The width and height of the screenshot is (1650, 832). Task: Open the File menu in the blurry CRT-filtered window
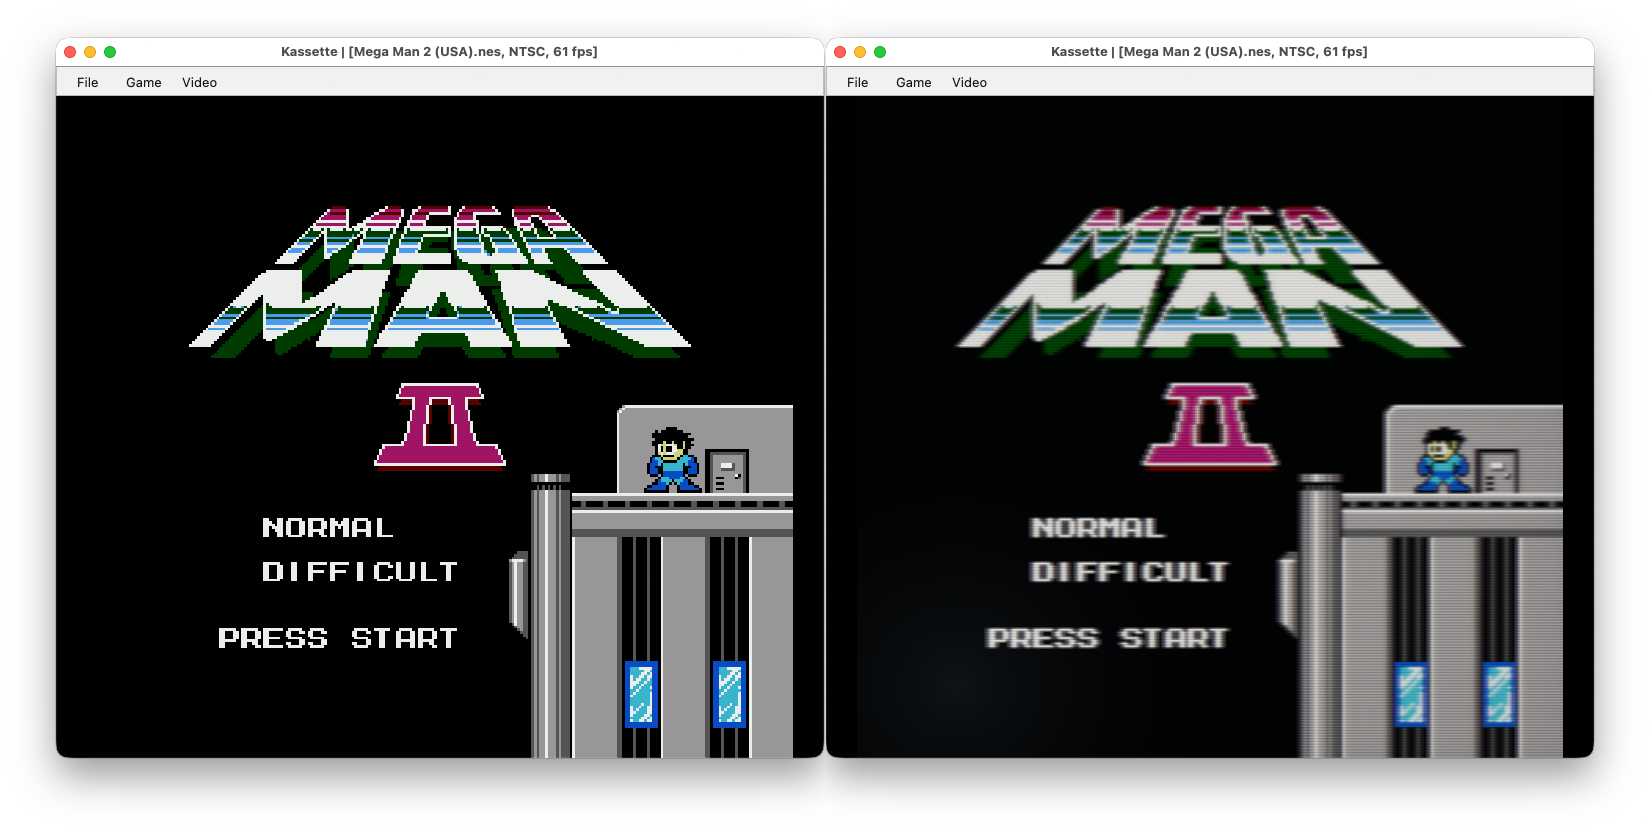point(858,82)
